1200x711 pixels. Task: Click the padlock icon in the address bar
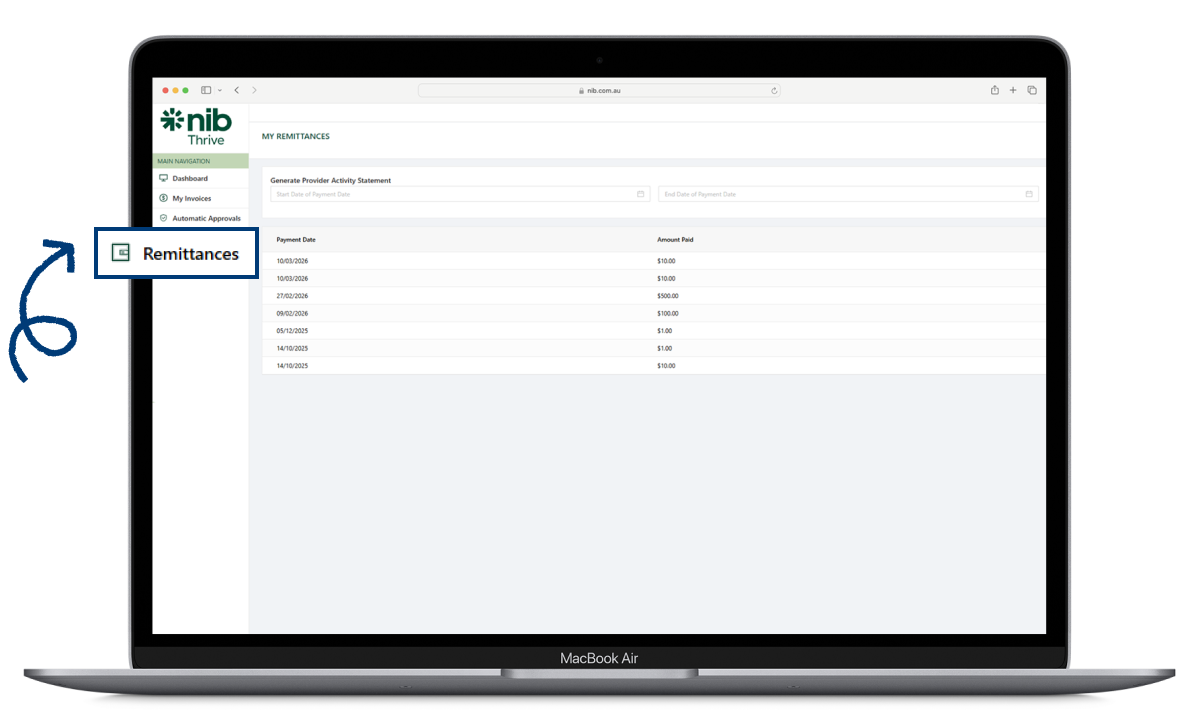pos(581,90)
